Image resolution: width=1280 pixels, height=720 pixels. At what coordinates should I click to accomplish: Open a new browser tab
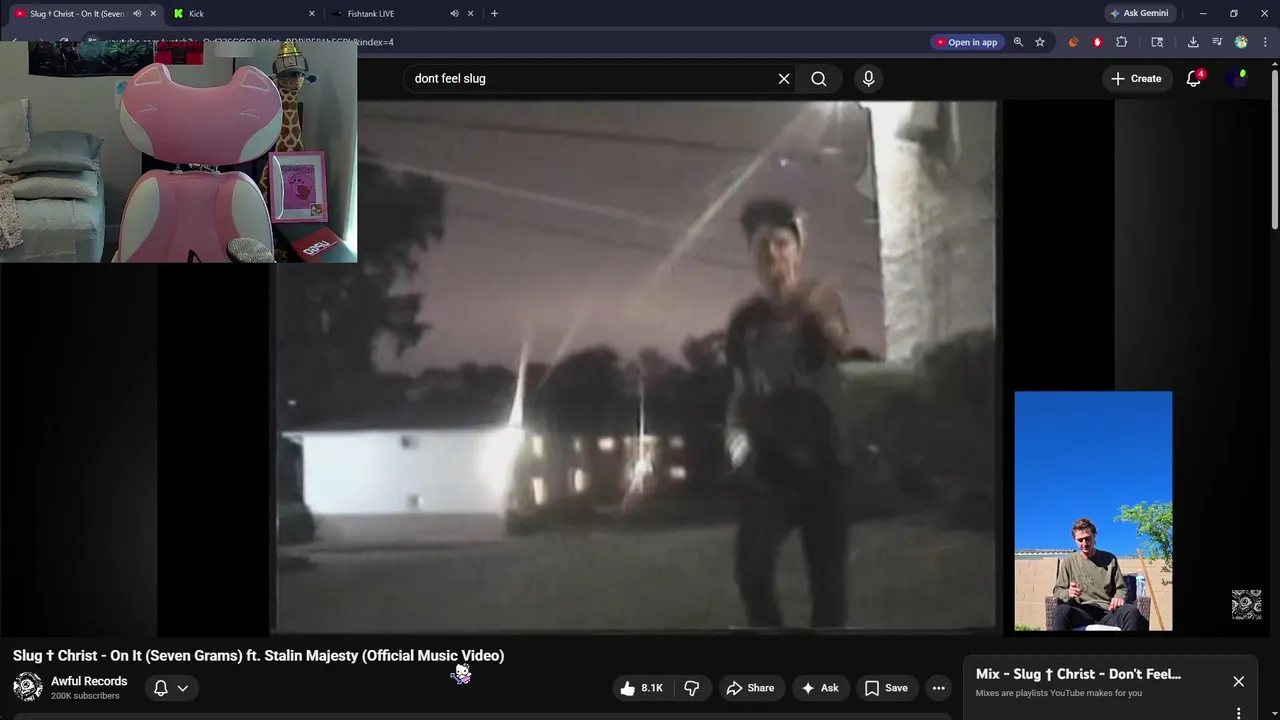coord(494,14)
